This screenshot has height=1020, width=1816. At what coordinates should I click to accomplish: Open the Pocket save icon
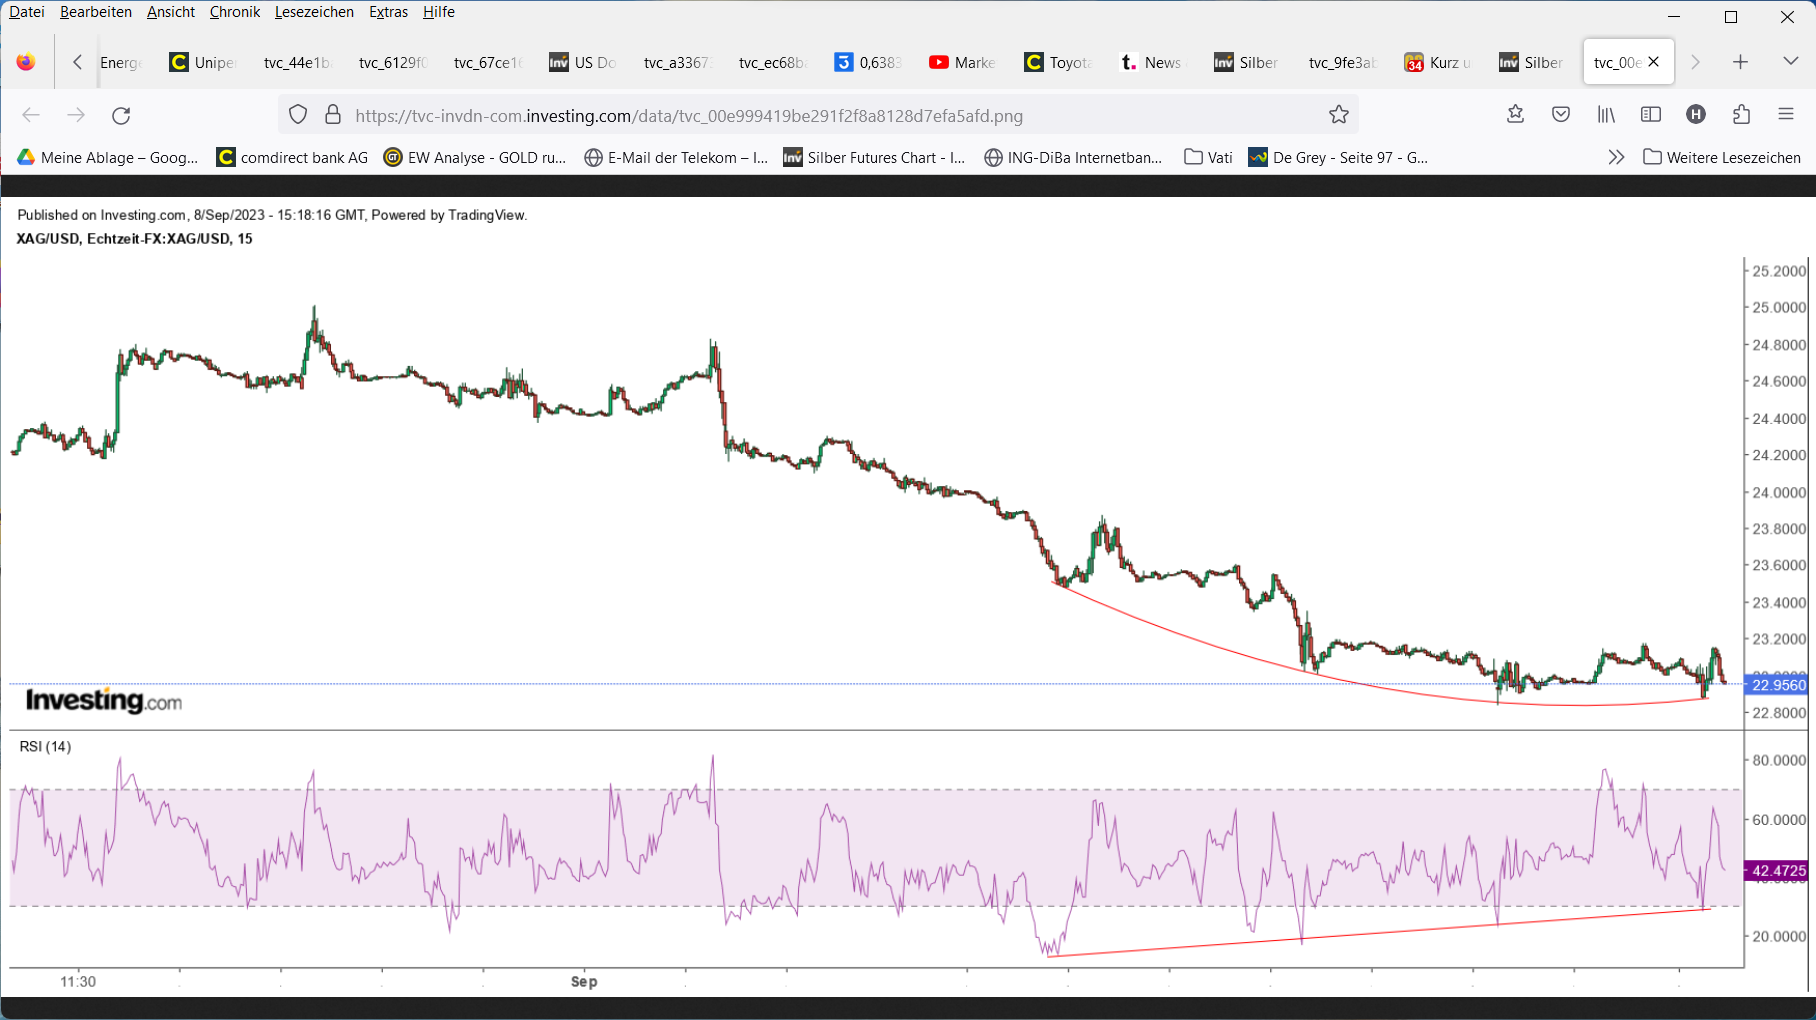1560,115
